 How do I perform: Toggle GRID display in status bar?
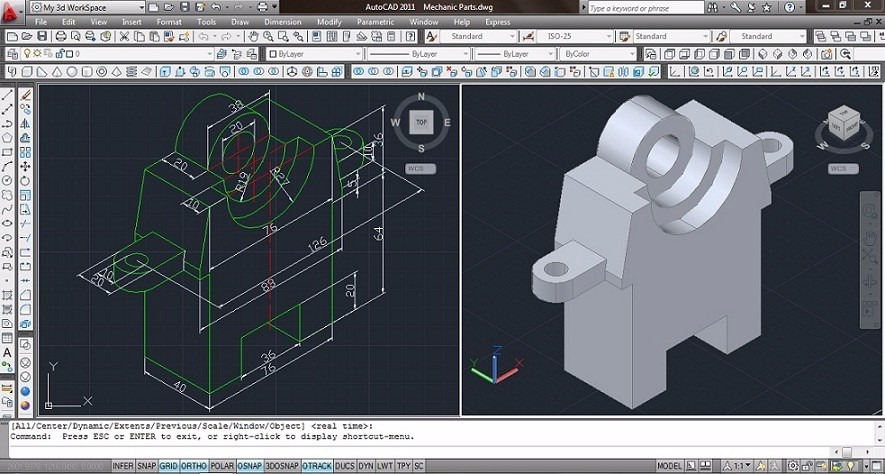[168, 466]
